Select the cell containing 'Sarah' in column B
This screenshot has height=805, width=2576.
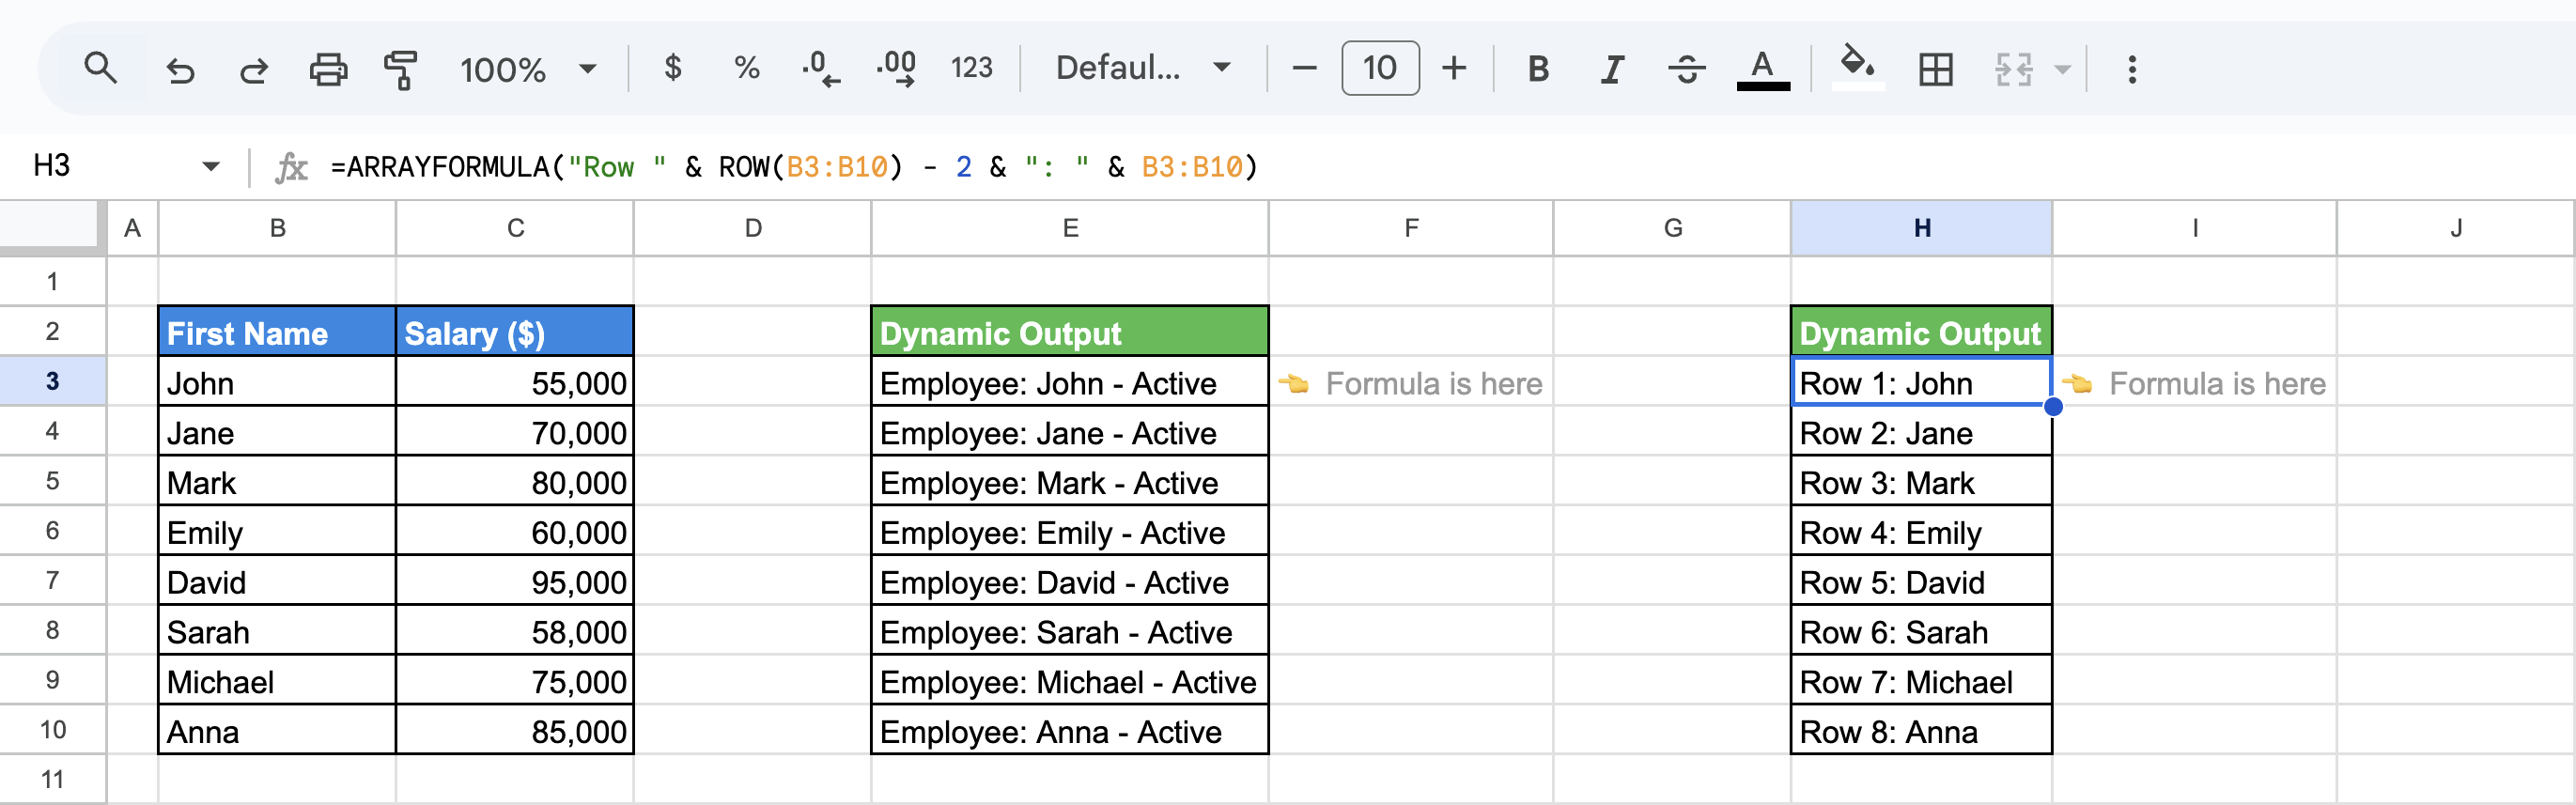tap(277, 630)
